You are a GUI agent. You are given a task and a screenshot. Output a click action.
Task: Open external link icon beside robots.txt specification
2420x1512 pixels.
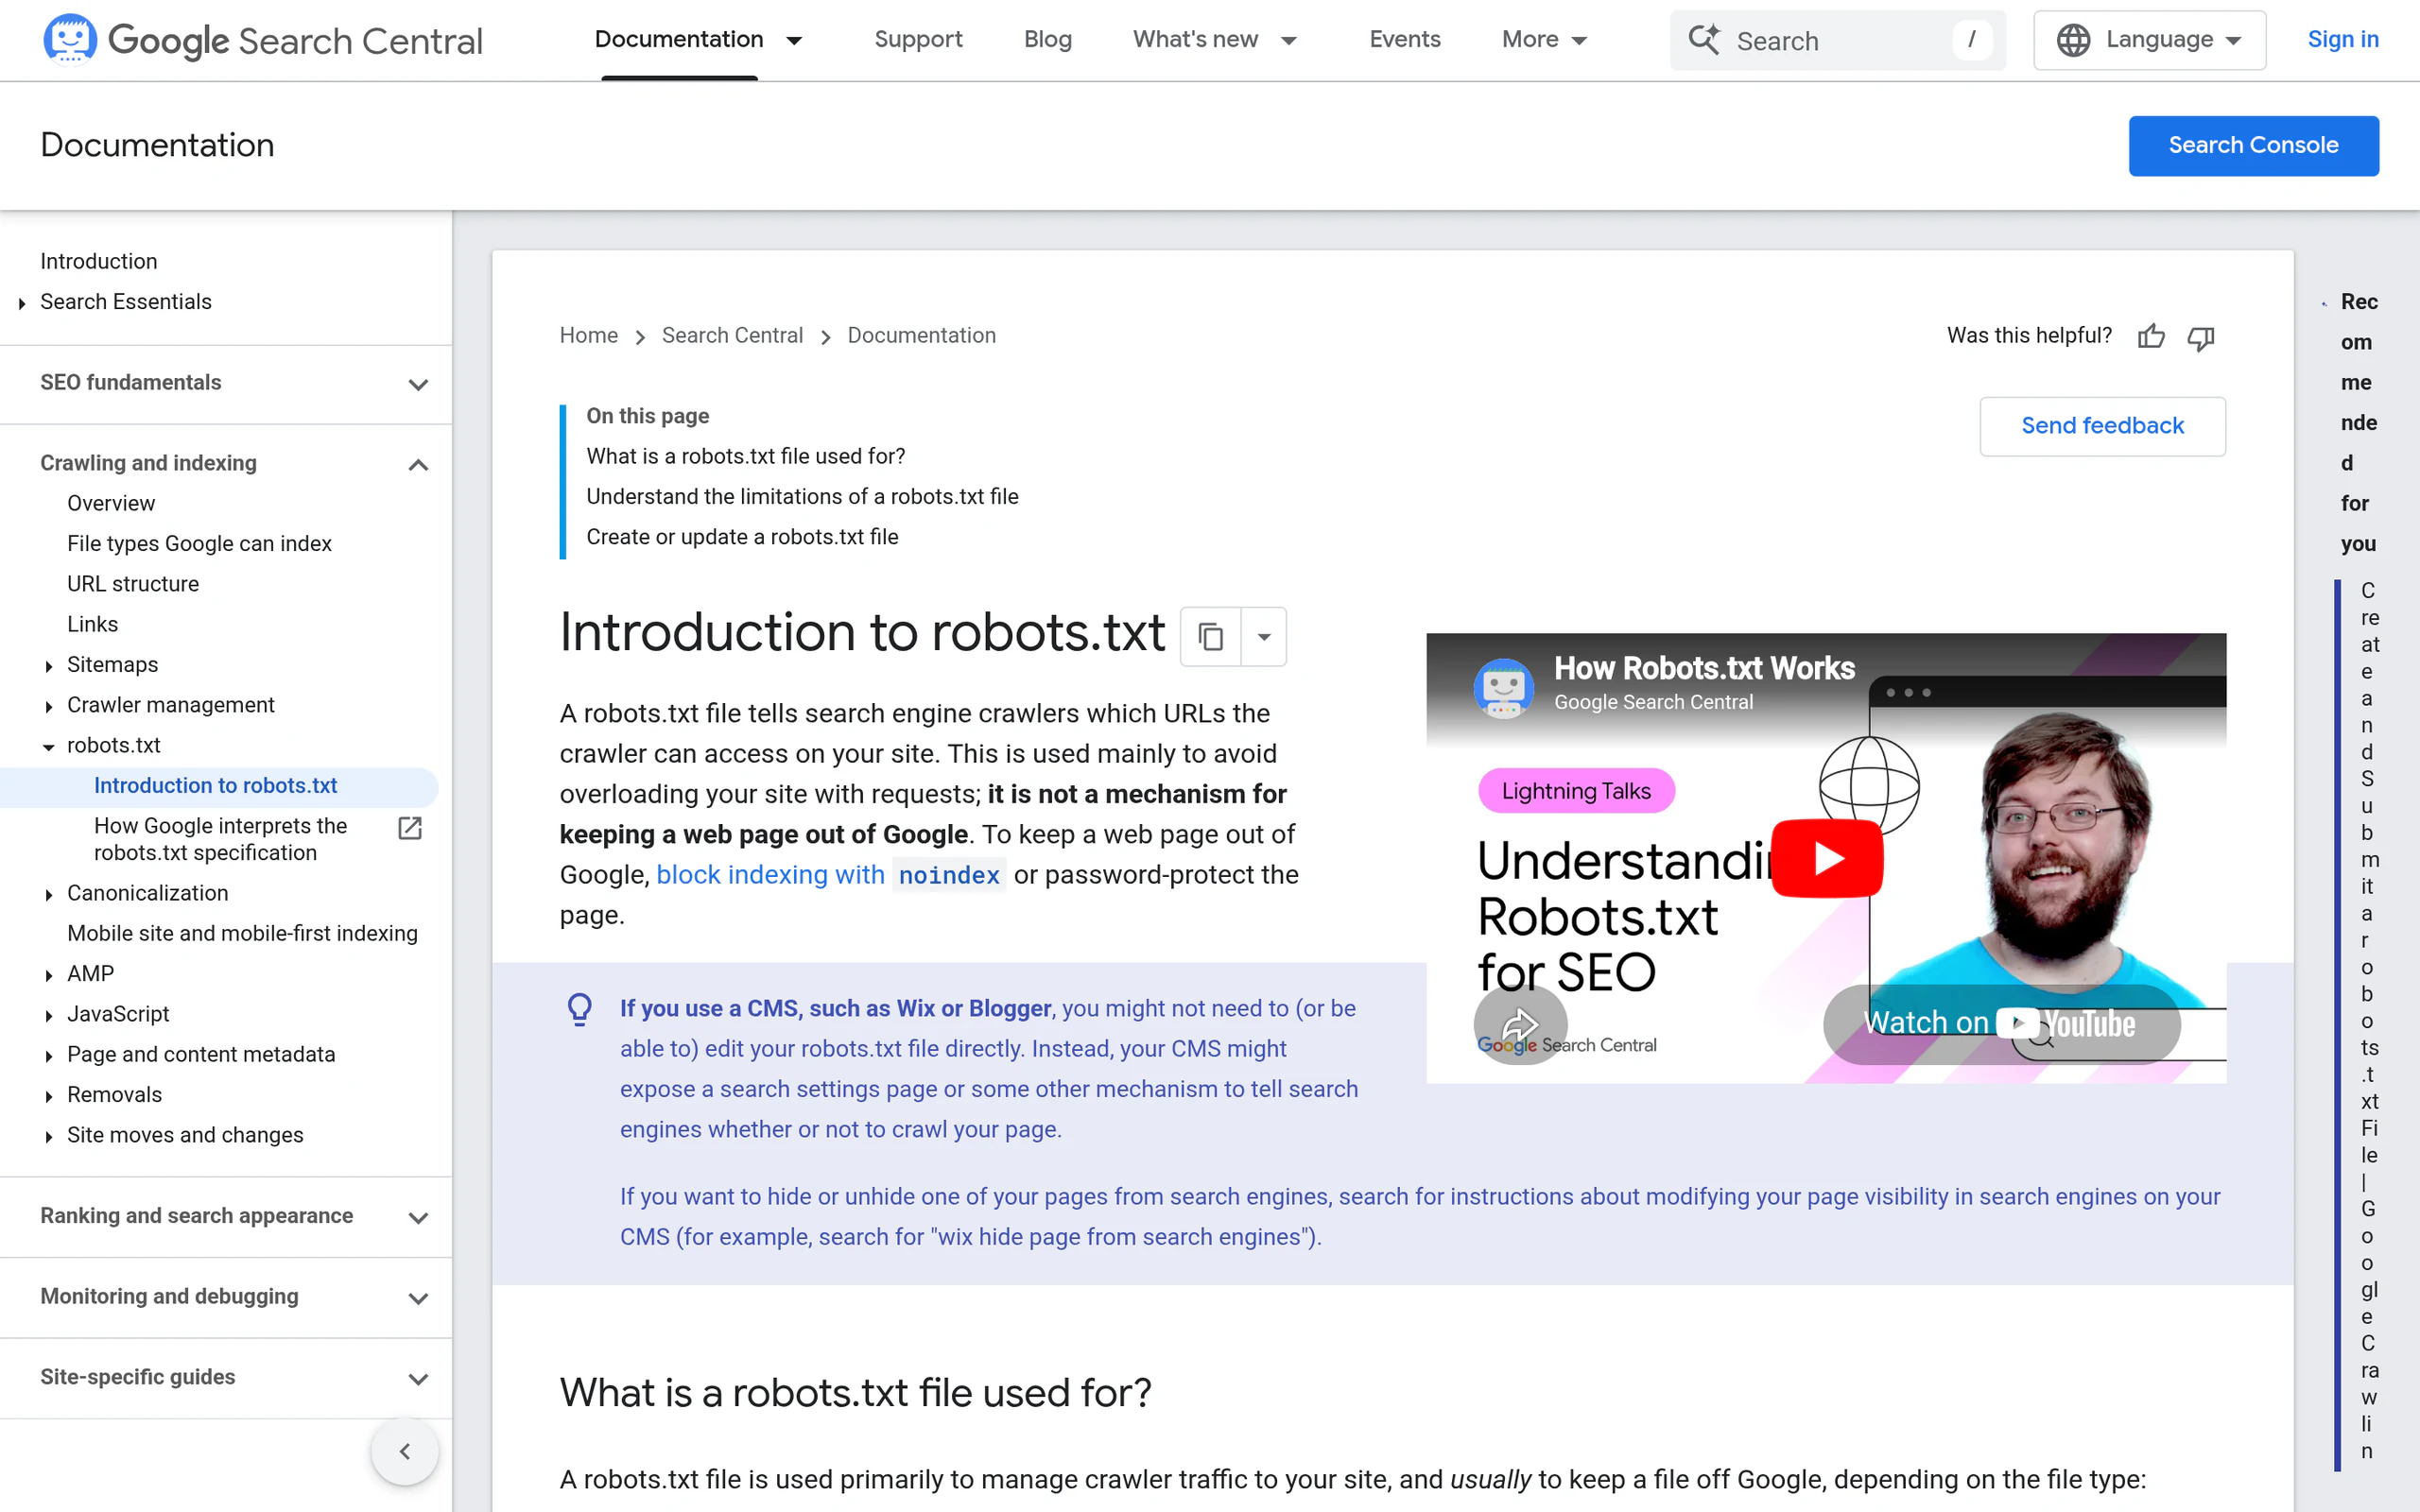click(x=410, y=828)
